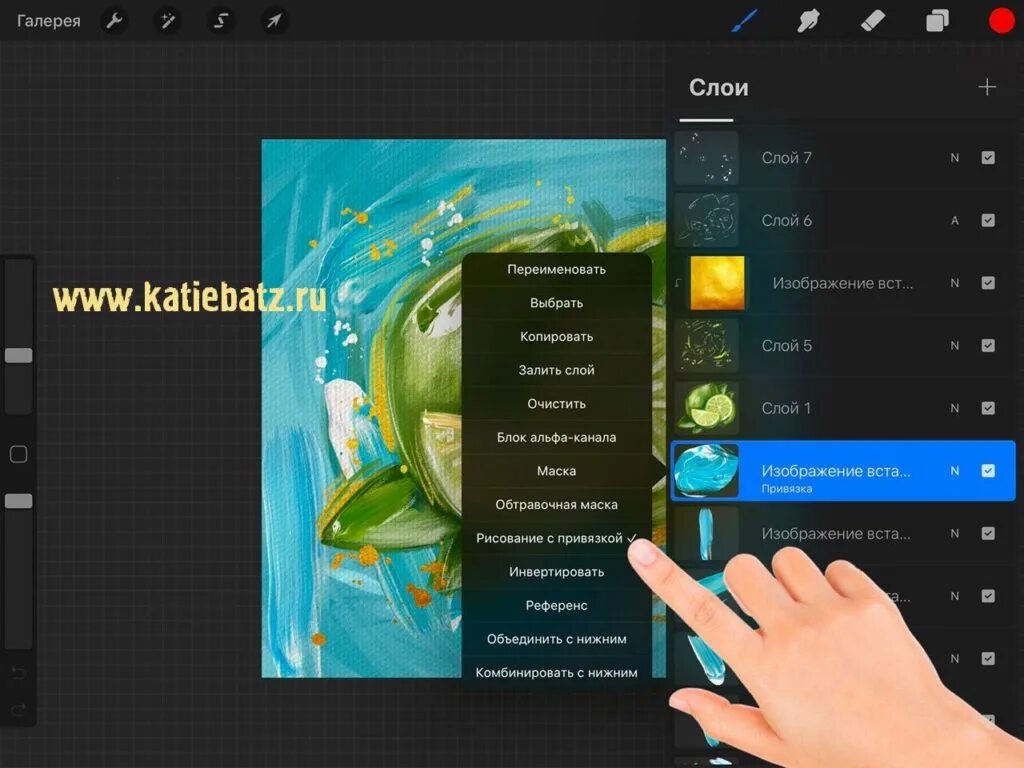This screenshot has height=768, width=1024.
Task: Tap selected blue paint layer thumbnail
Action: [x=706, y=471]
